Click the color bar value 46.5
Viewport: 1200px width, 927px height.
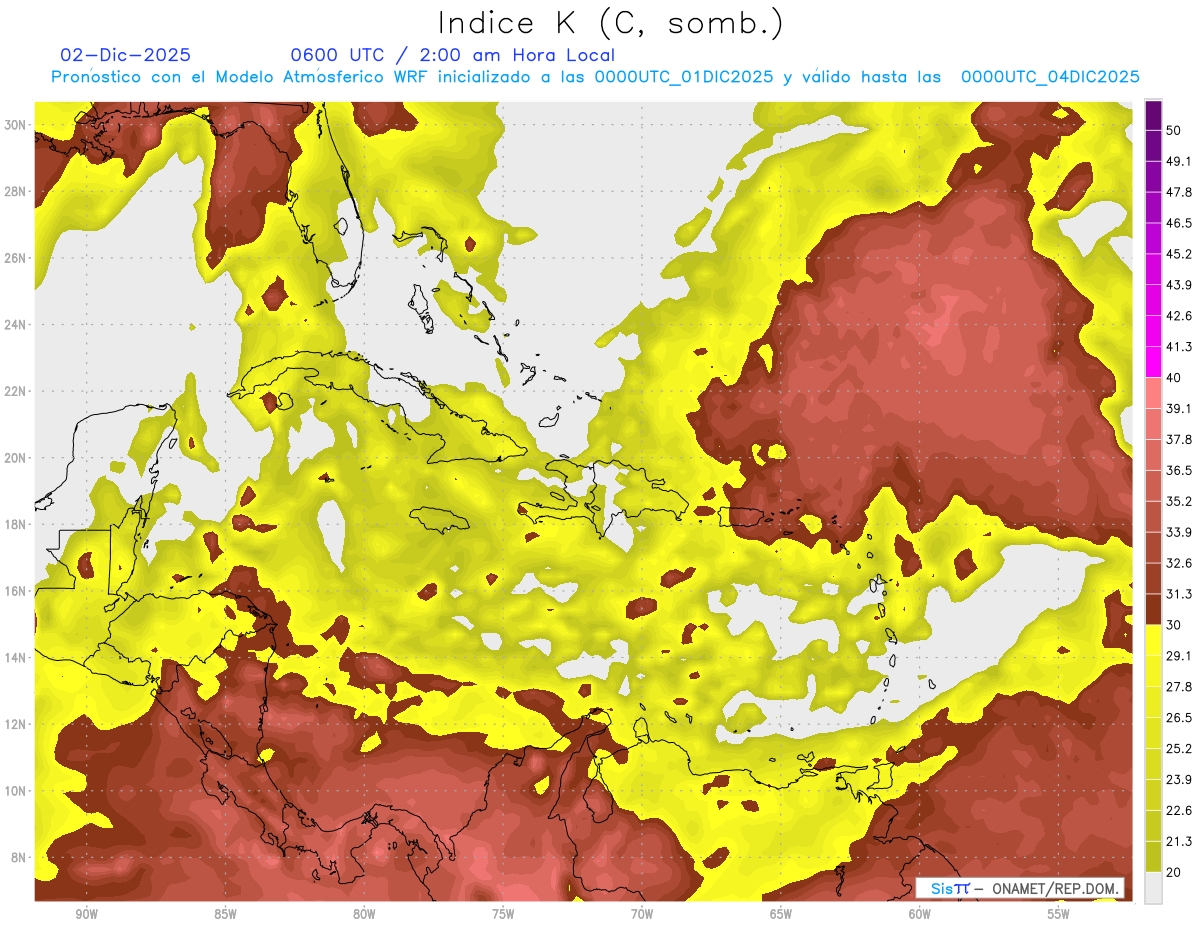tap(1179, 223)
